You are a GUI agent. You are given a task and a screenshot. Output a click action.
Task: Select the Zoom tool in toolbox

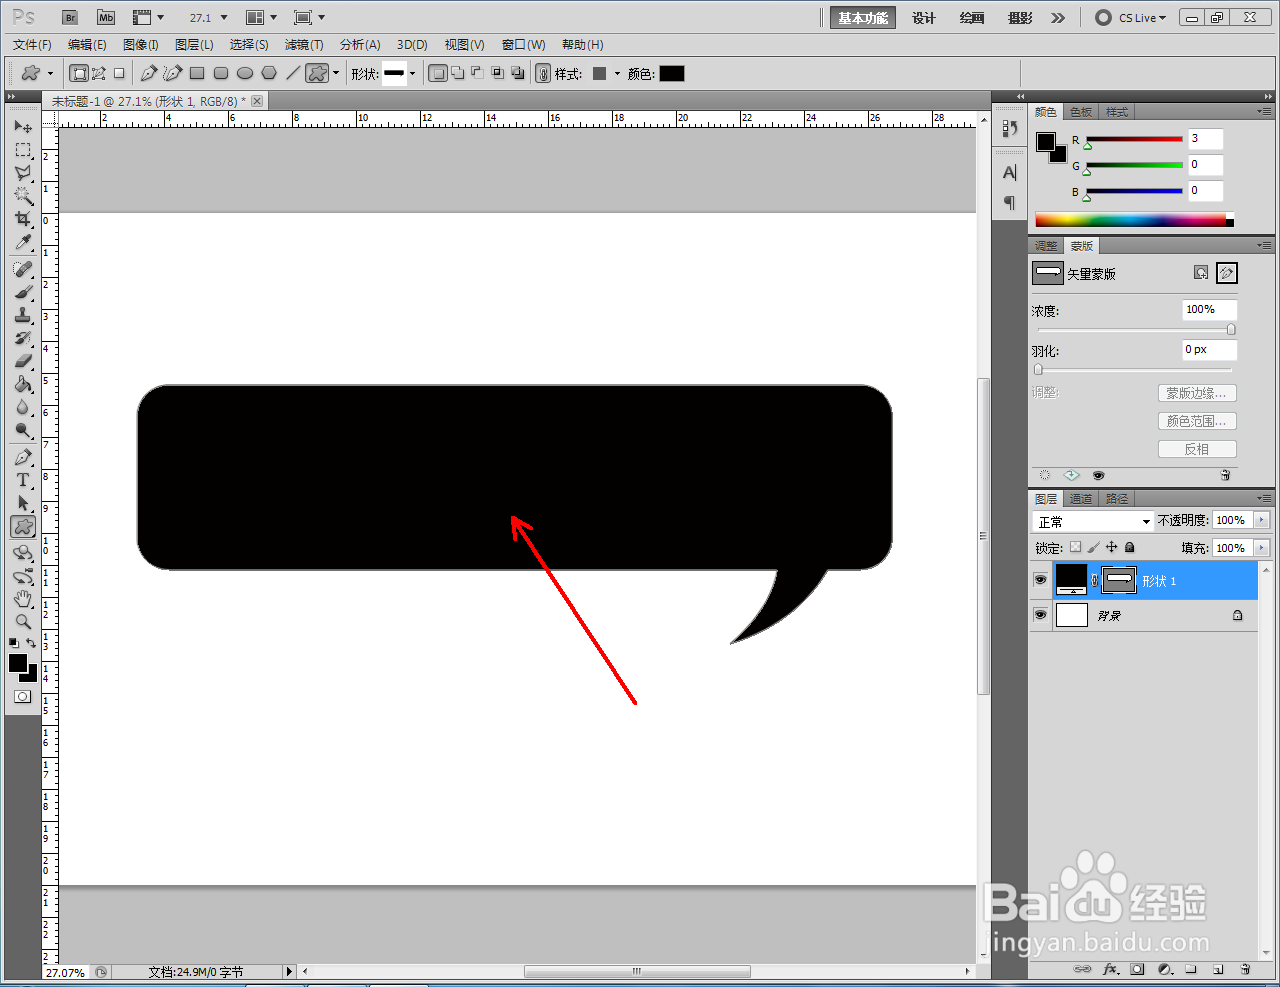click(x=23, y=622)
